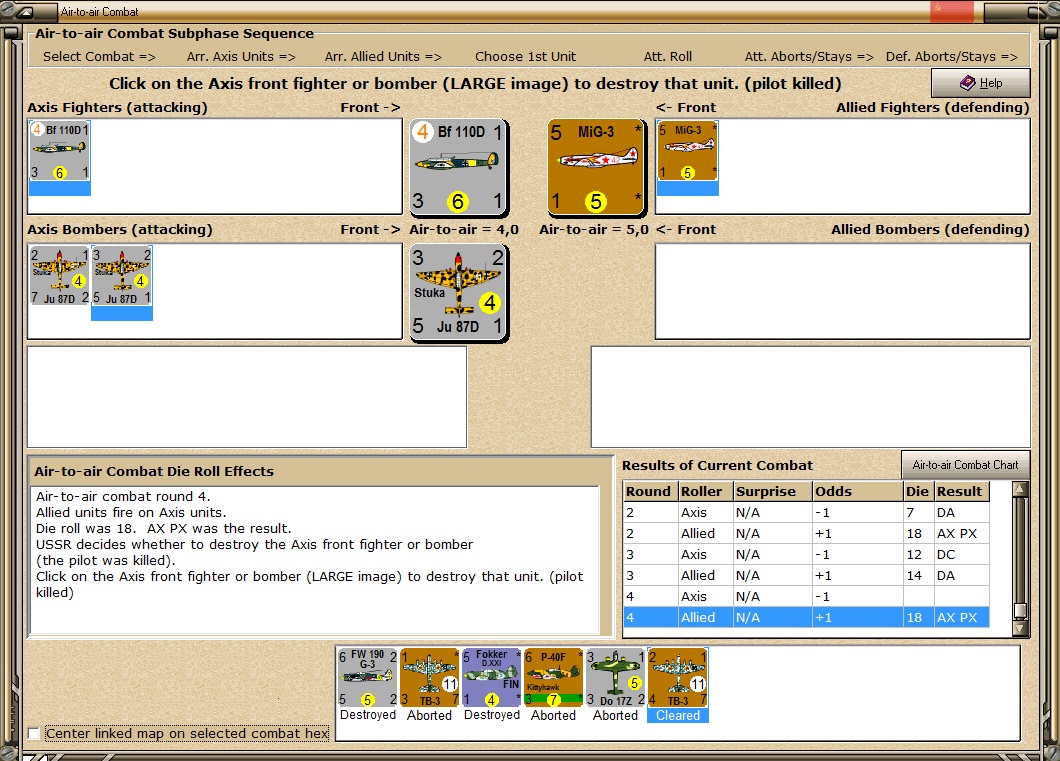
Task: Select aborted Do 17Z counter
Action: pos(616,678)
